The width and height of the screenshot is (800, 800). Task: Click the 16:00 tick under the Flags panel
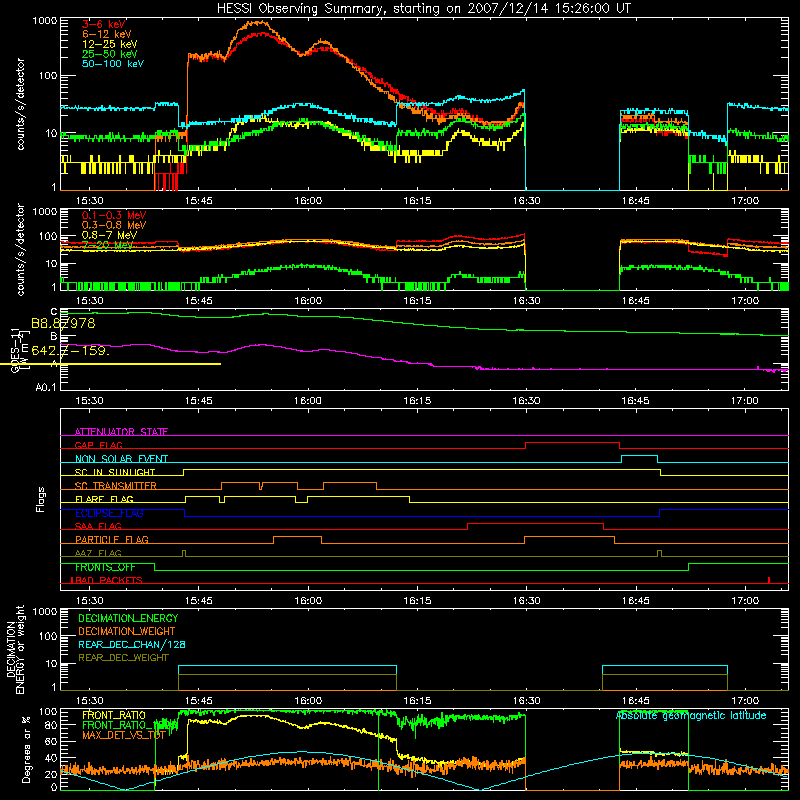point(308,601)
